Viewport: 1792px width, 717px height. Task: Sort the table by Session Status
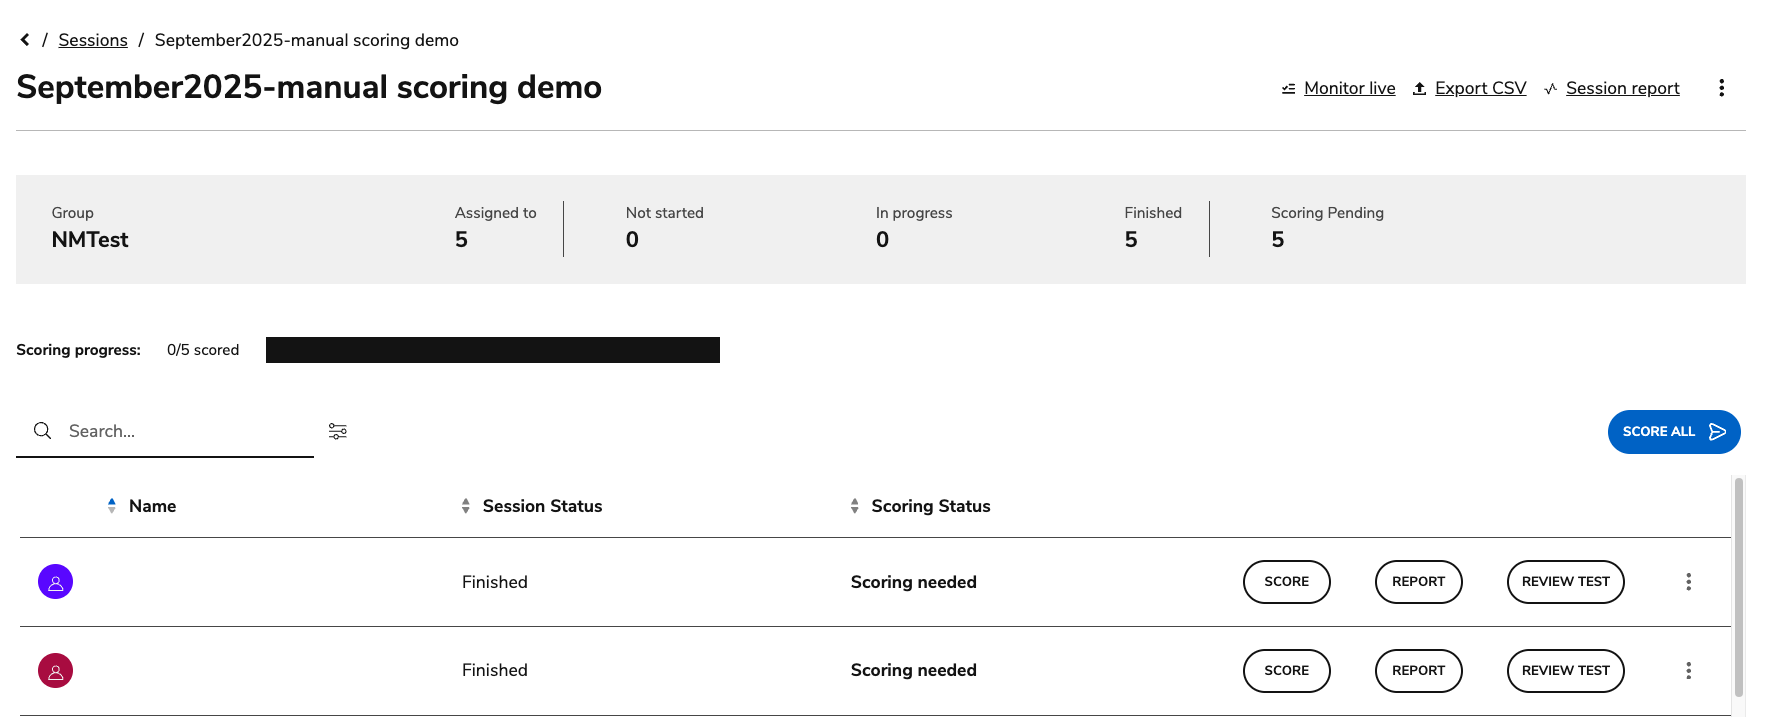[x=465, y=505]
